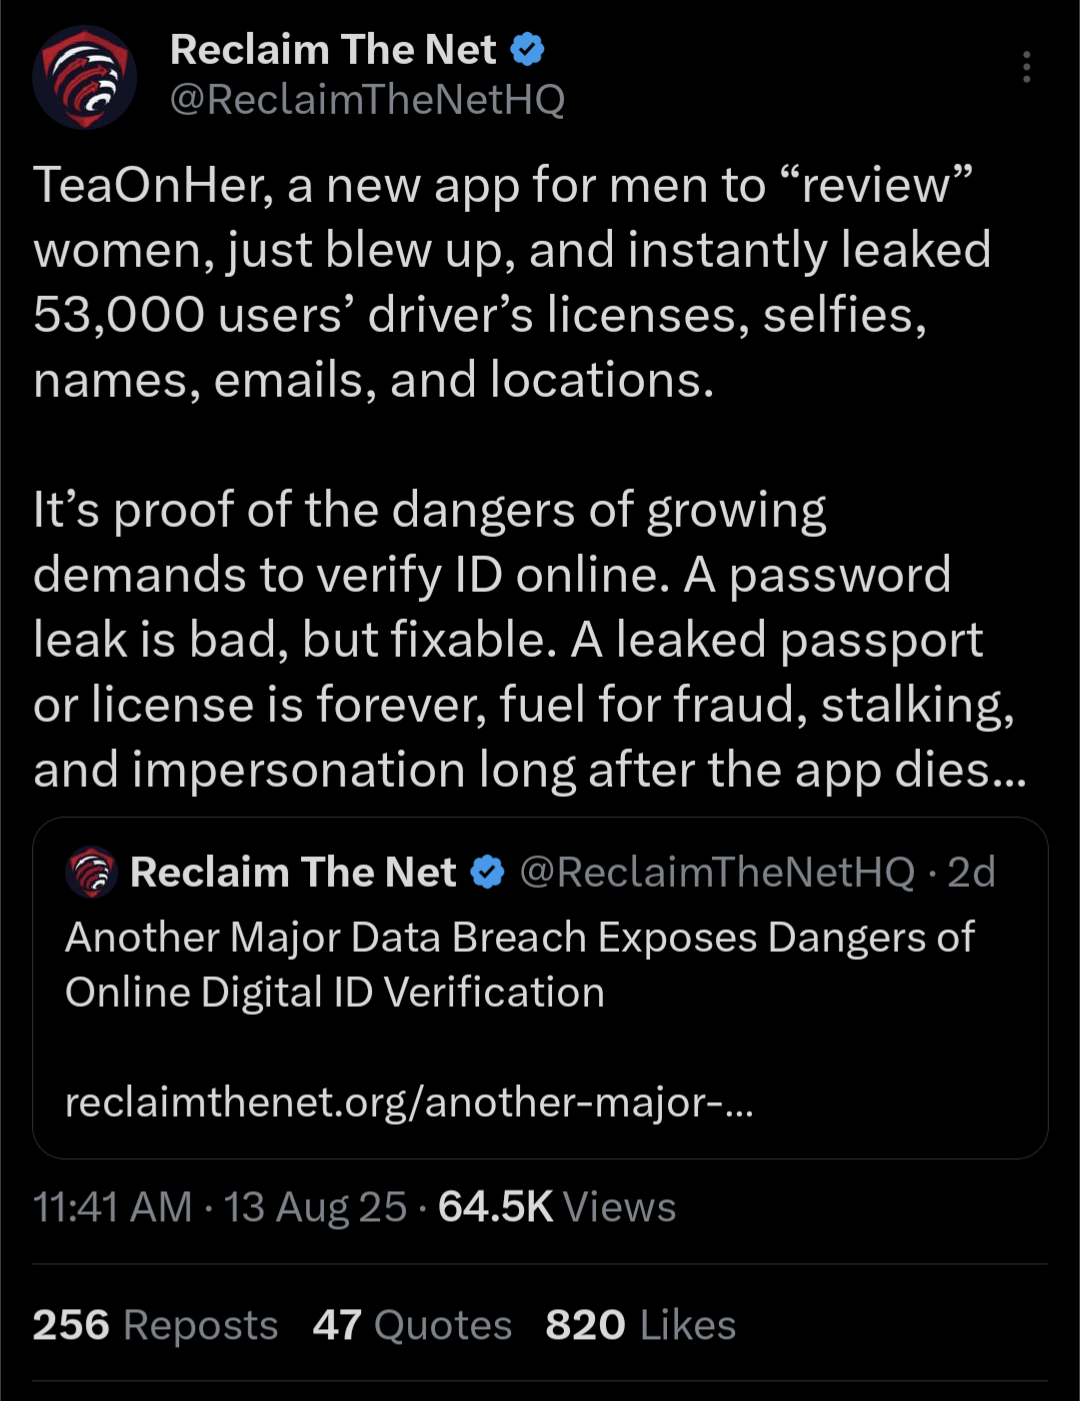View the 256 Reposts list
1080x1401 pixels.
[x=155, y=1325]
